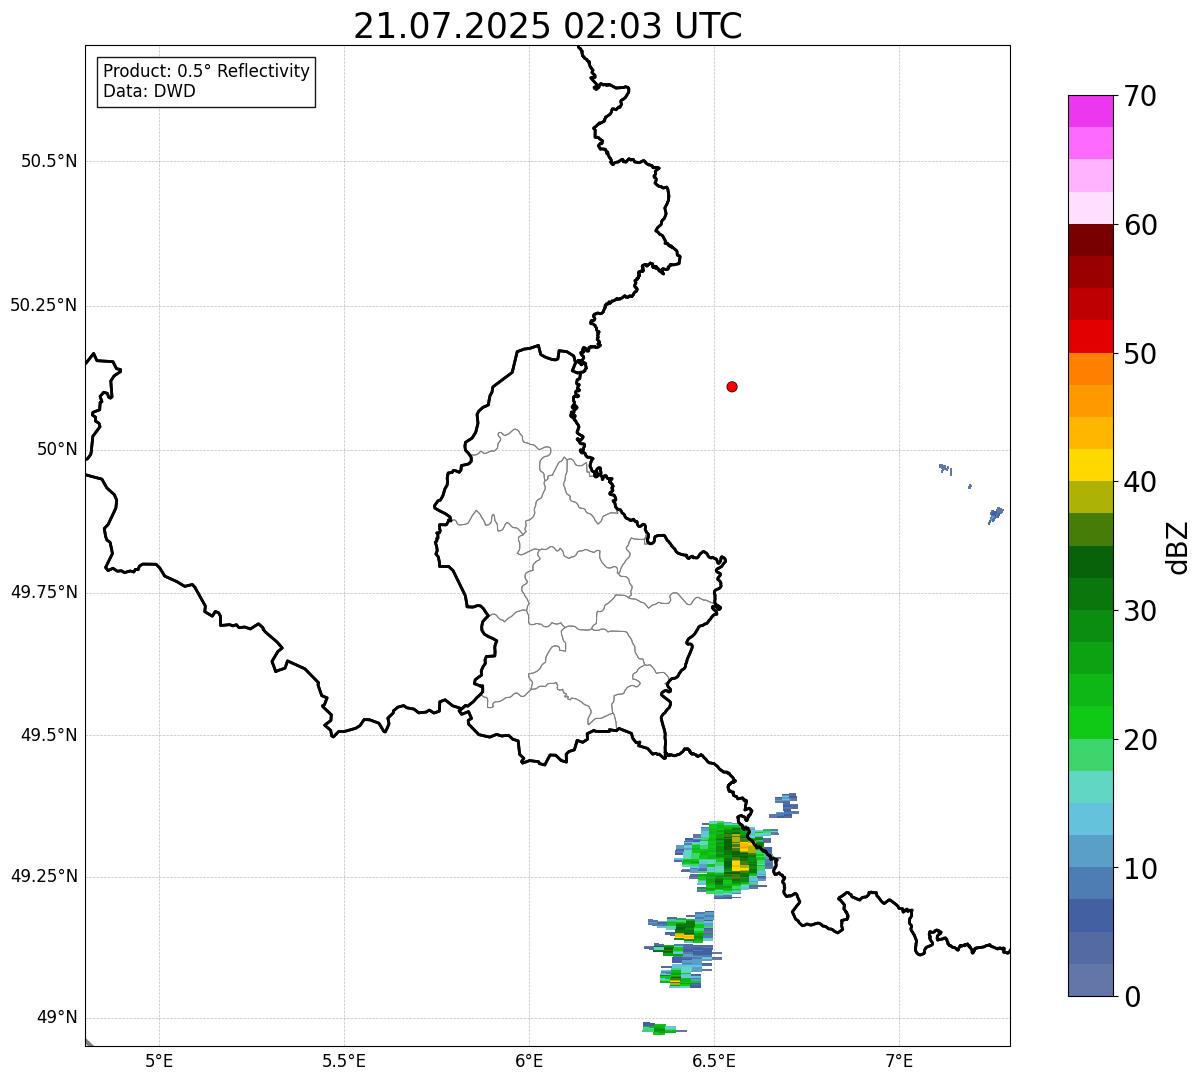Click the 49.75°N latitude label
The width and height of the screenshot is (1202, 1081).
coord(44,592)
